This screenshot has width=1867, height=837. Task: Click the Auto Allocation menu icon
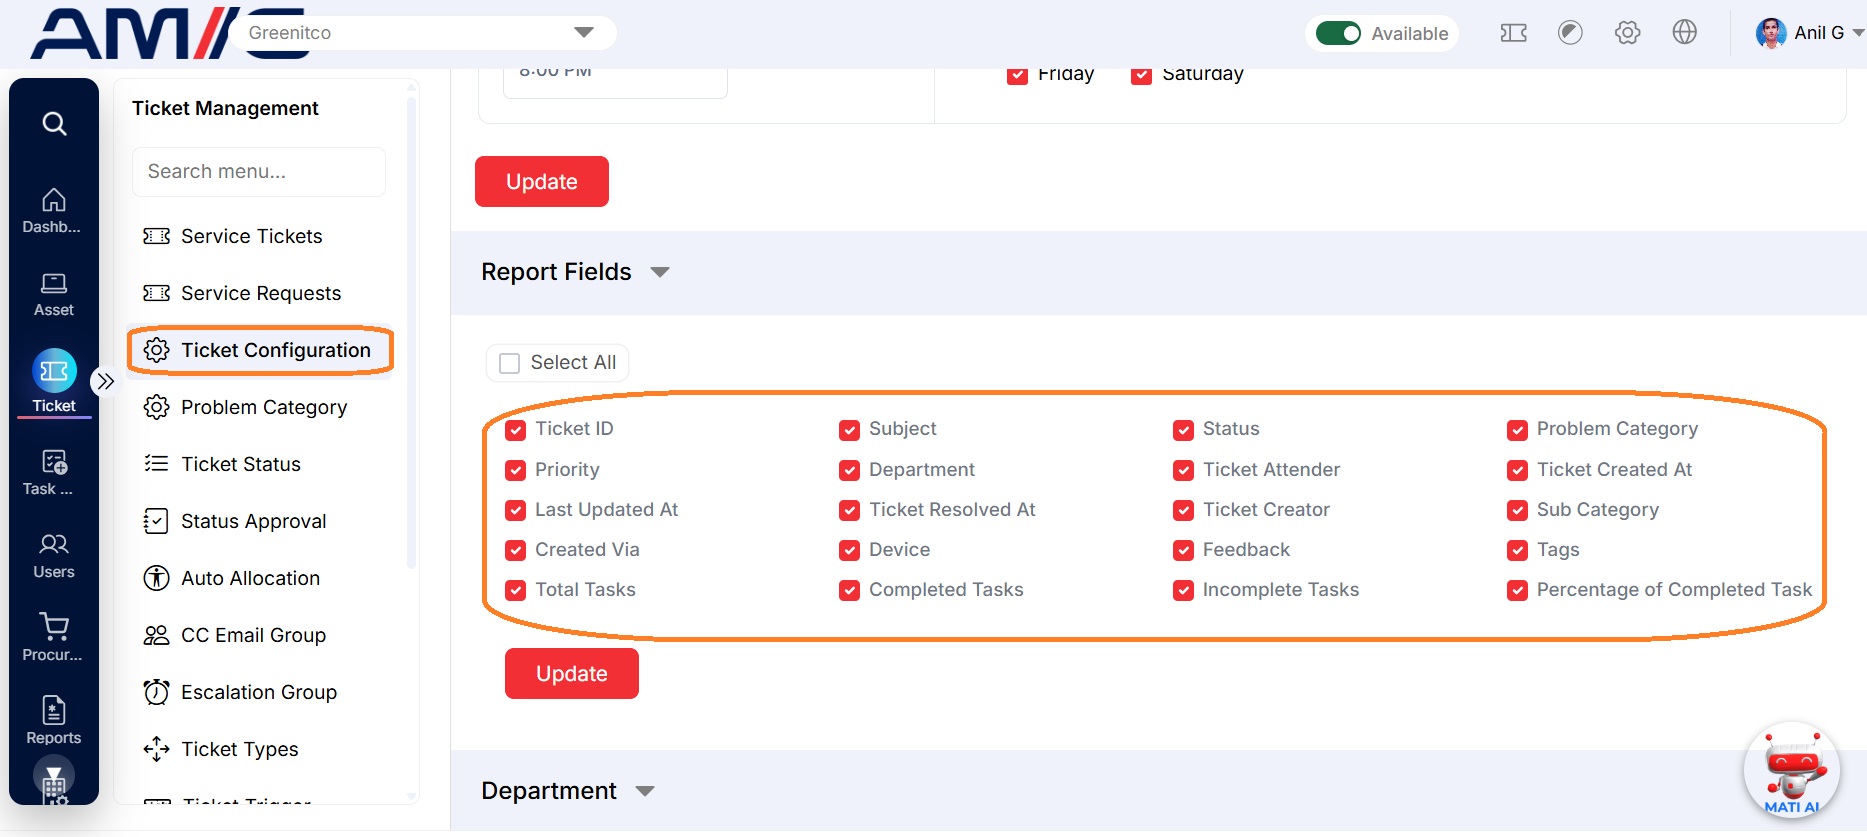coord(156,578)
